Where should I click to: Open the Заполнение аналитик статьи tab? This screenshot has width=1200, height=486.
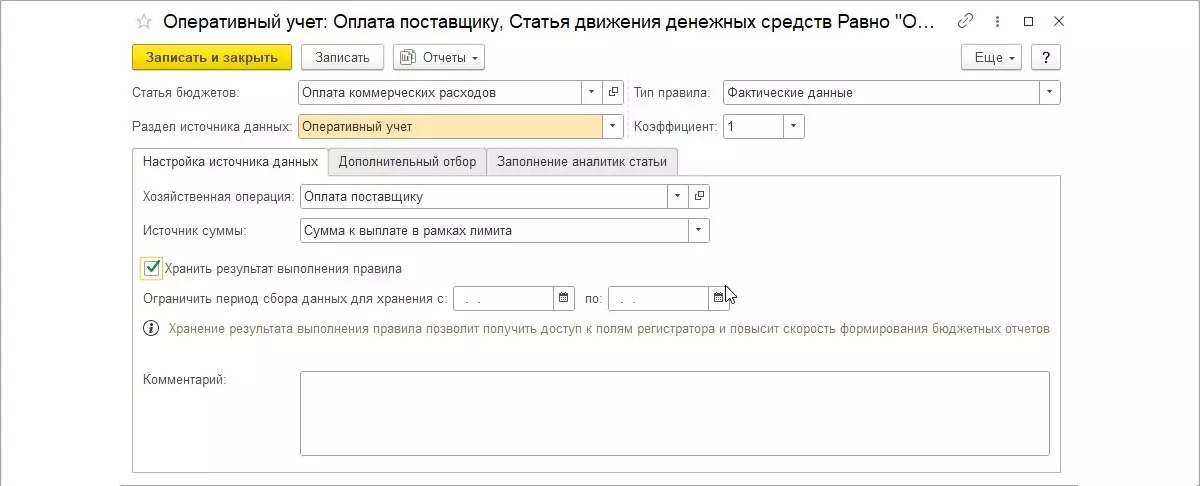click(x=583, y=161)
